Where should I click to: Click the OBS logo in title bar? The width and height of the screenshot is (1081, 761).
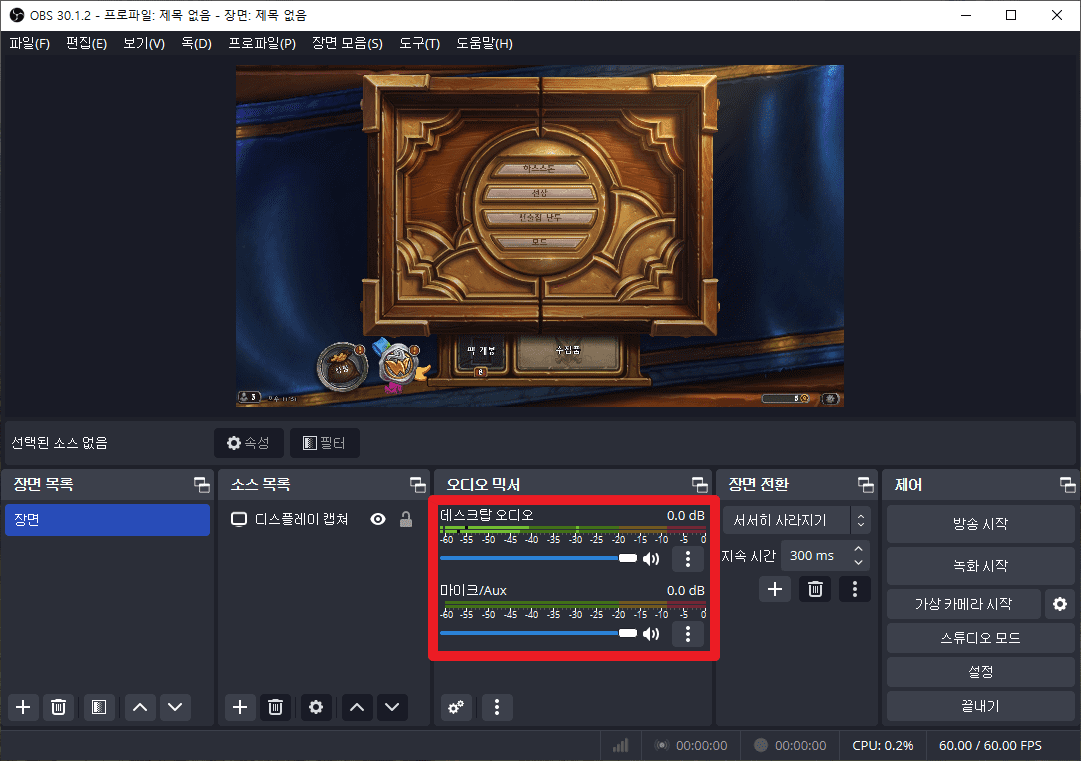point(17,15)
